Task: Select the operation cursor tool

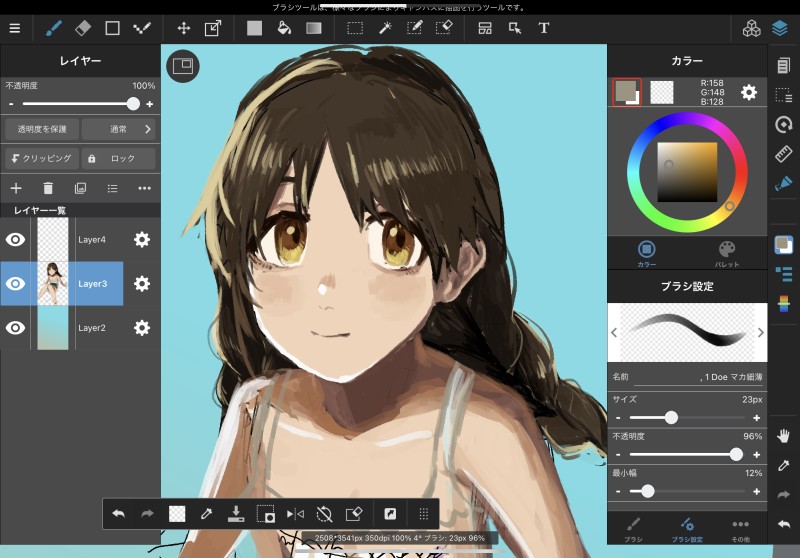Action: pyautogui.click(x=515, y=28)
